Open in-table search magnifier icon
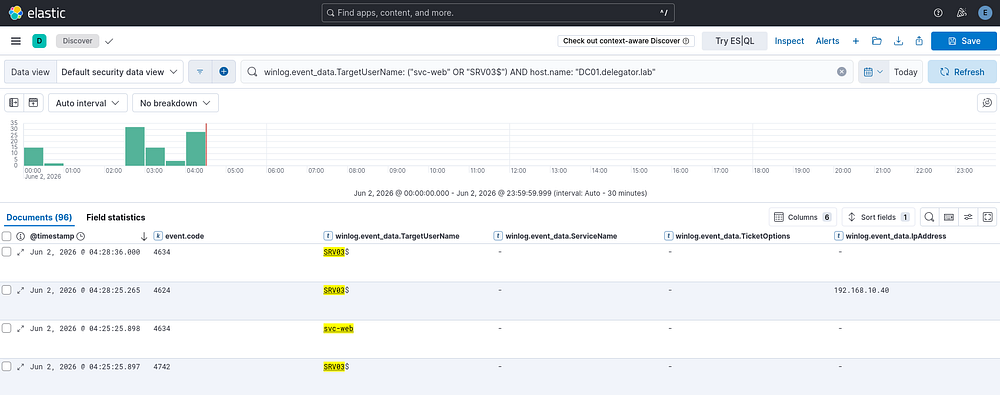 click(930, 218)
